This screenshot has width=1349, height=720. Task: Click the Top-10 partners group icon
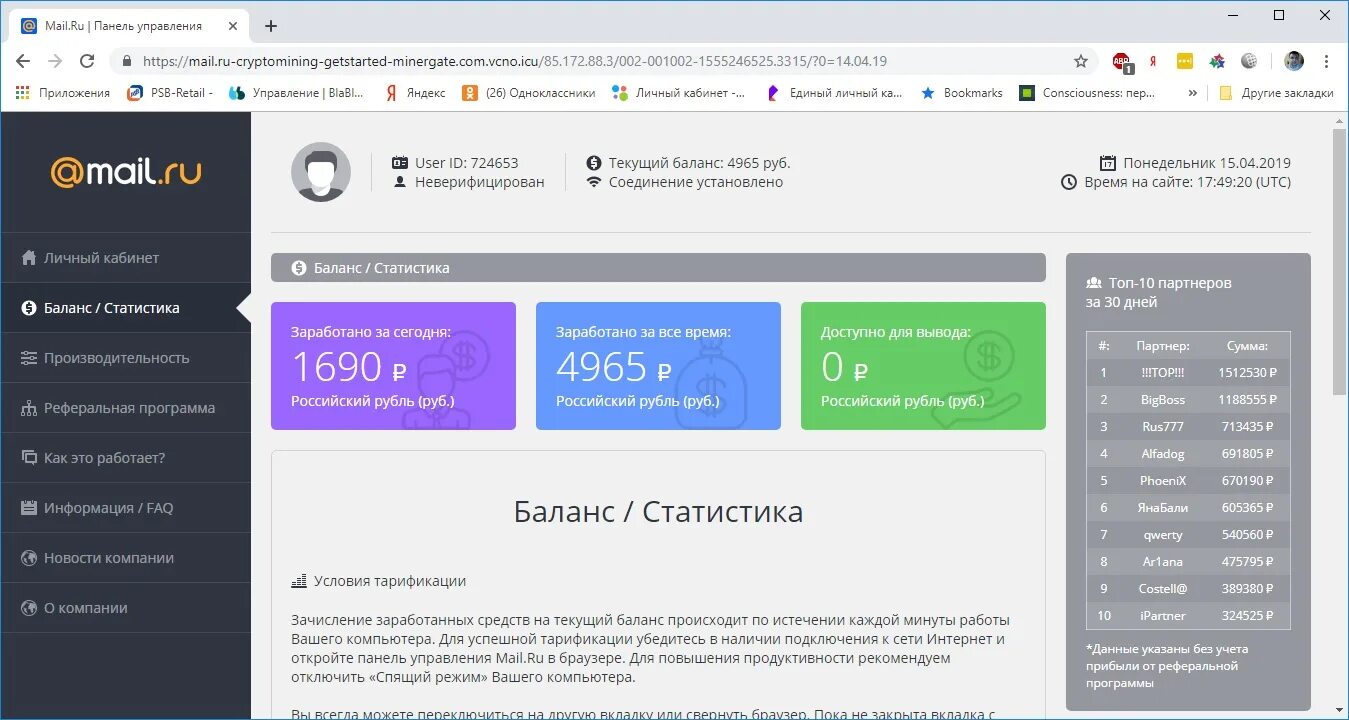pyautogui.click(x=1094, y=283)
